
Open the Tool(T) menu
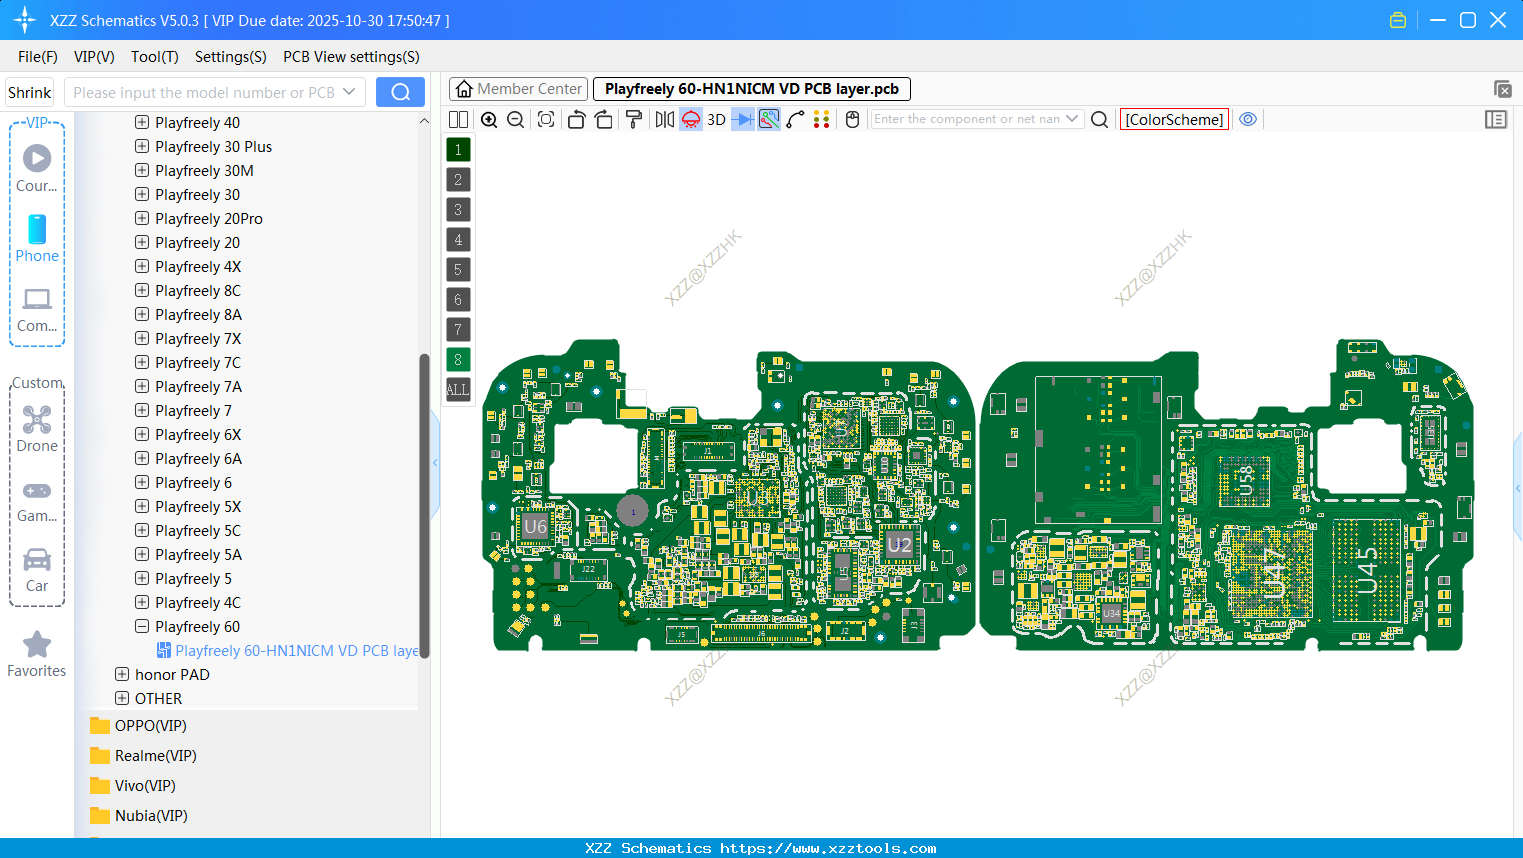pos(154,57)
